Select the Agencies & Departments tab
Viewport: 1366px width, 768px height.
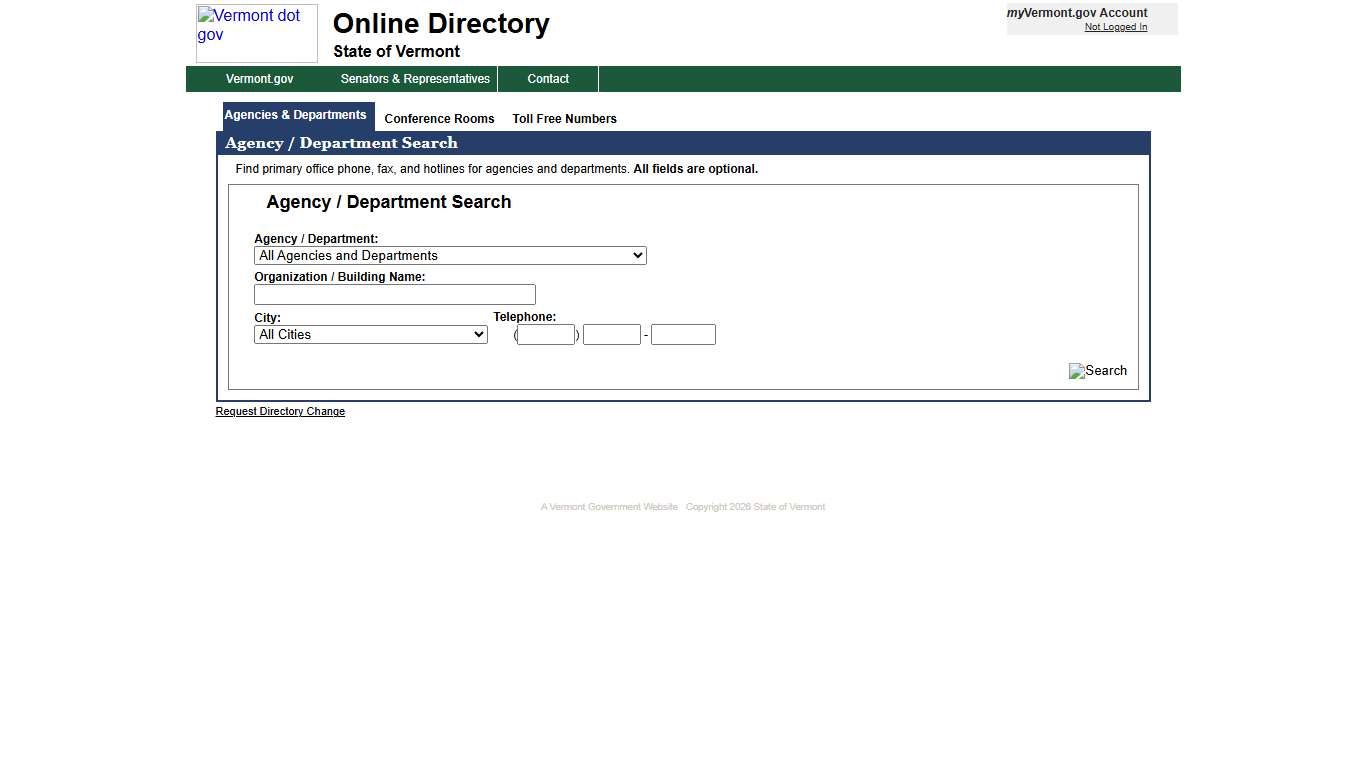pyautogui.click(x=296, y=115)
